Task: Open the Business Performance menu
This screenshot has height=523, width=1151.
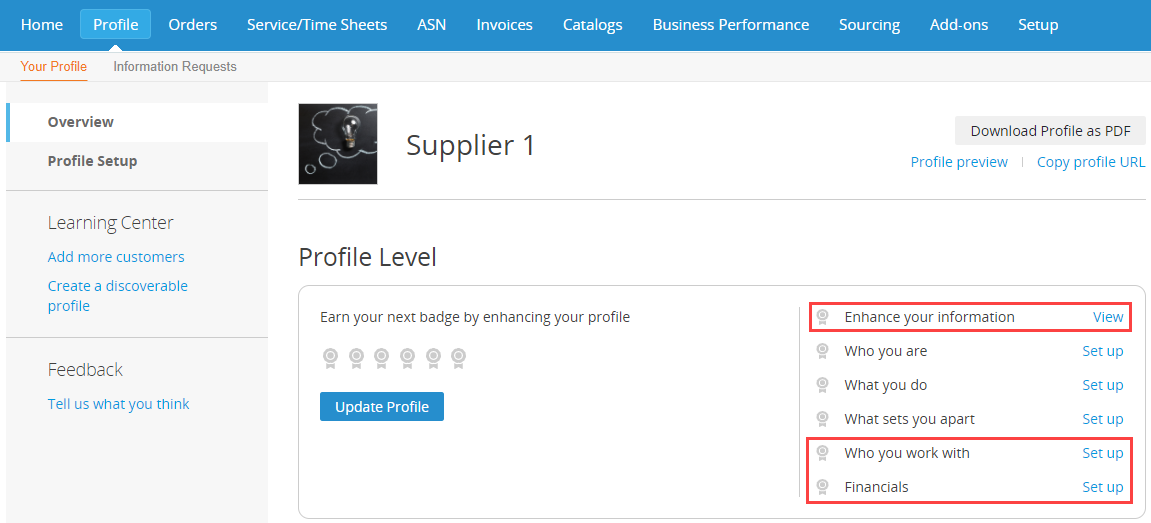Action: tap(730, 25)
